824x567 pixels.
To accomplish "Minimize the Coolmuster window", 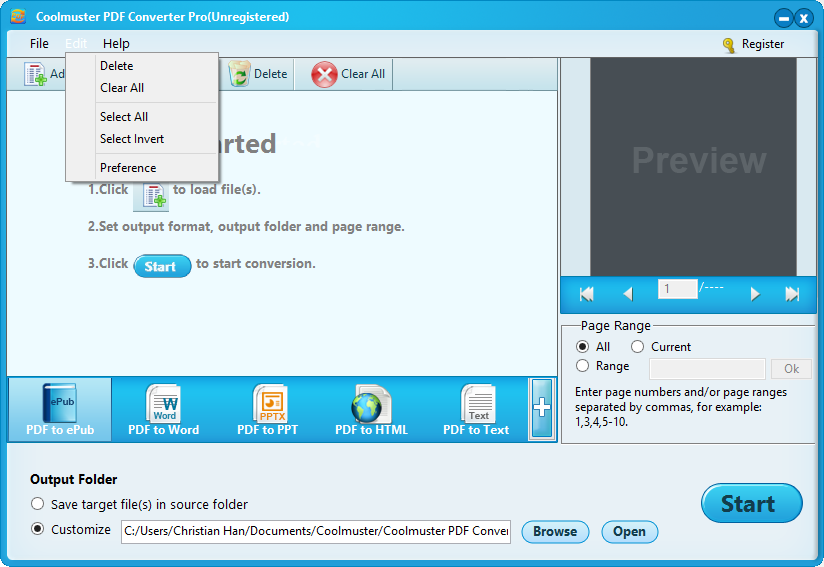I will (x=784, y=18).
